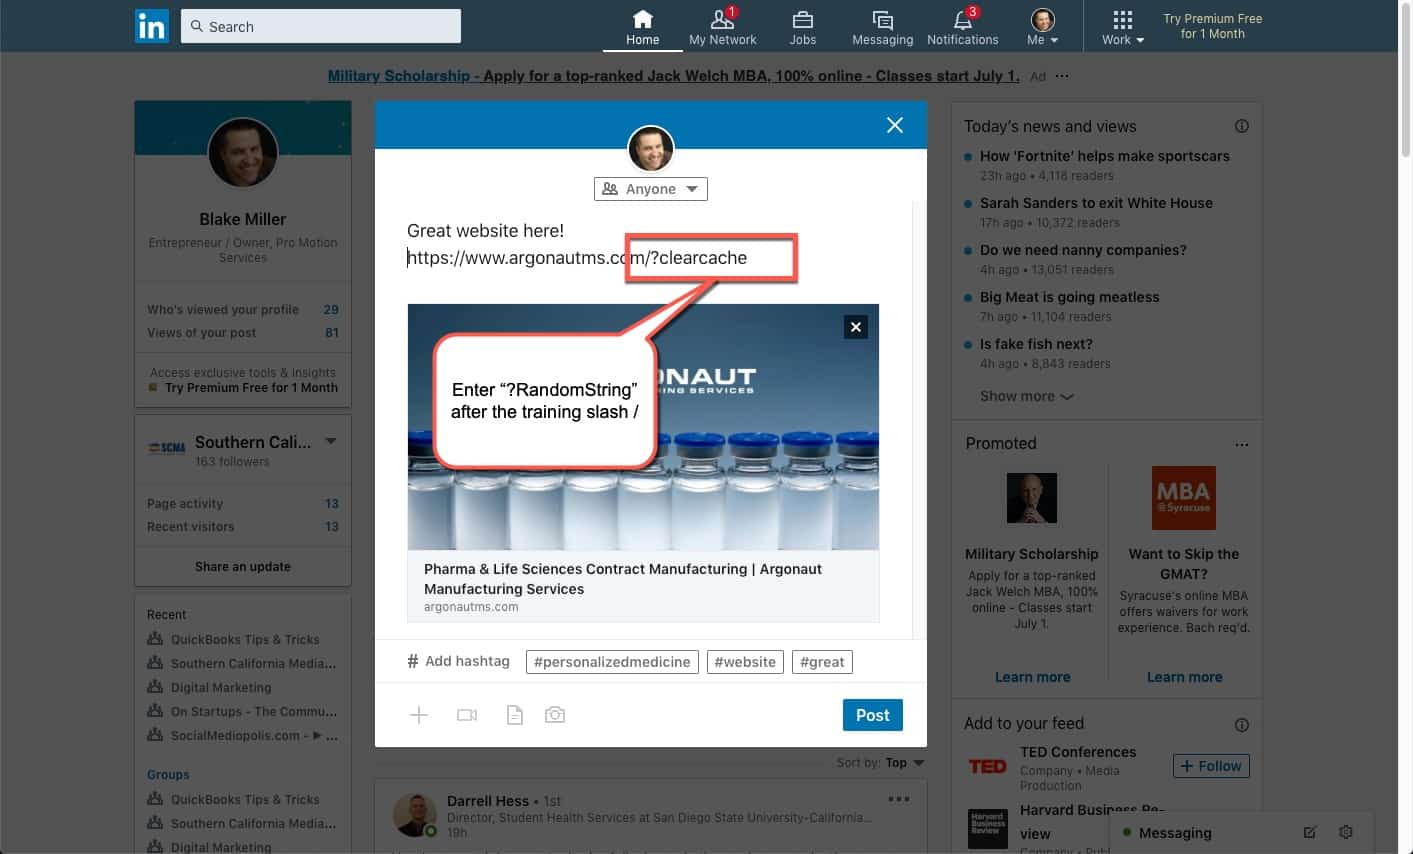Expand Show more news
Image resolution: width=1413 pixels, height=854 pixels.
[1026, 396]
